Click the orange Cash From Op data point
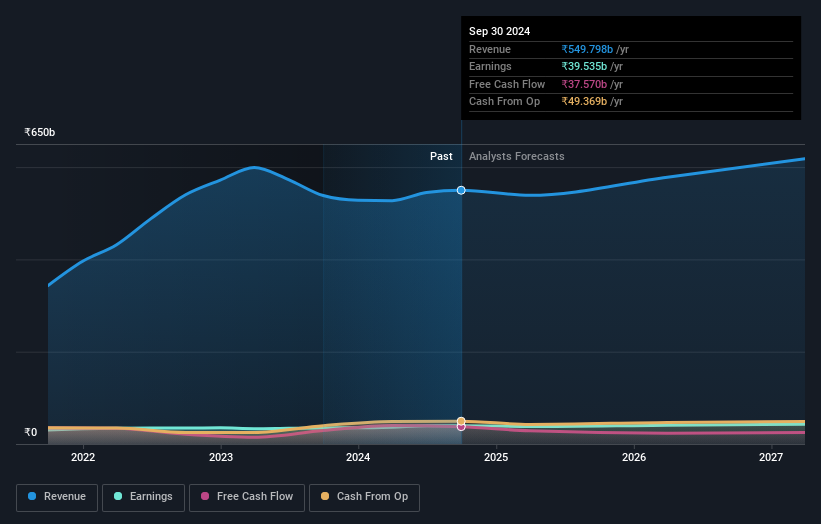 [461, 421]
